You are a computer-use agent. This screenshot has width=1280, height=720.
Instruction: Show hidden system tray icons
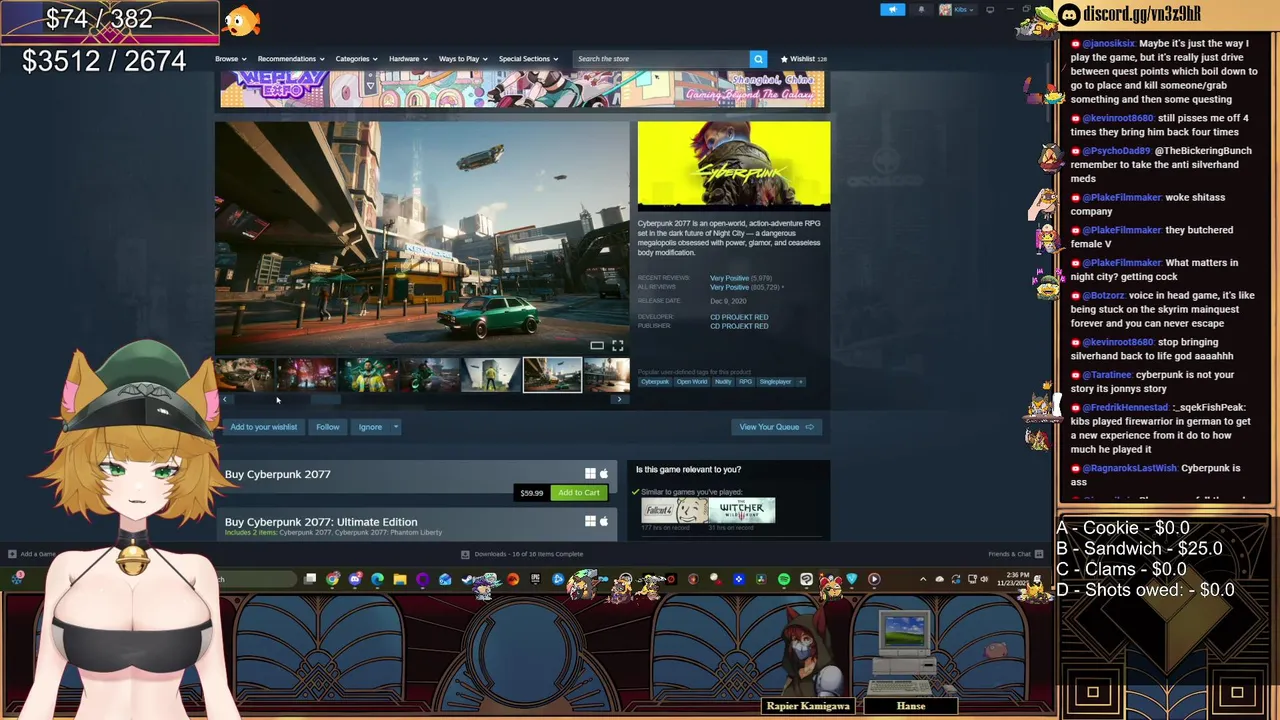tap(924, 579)
